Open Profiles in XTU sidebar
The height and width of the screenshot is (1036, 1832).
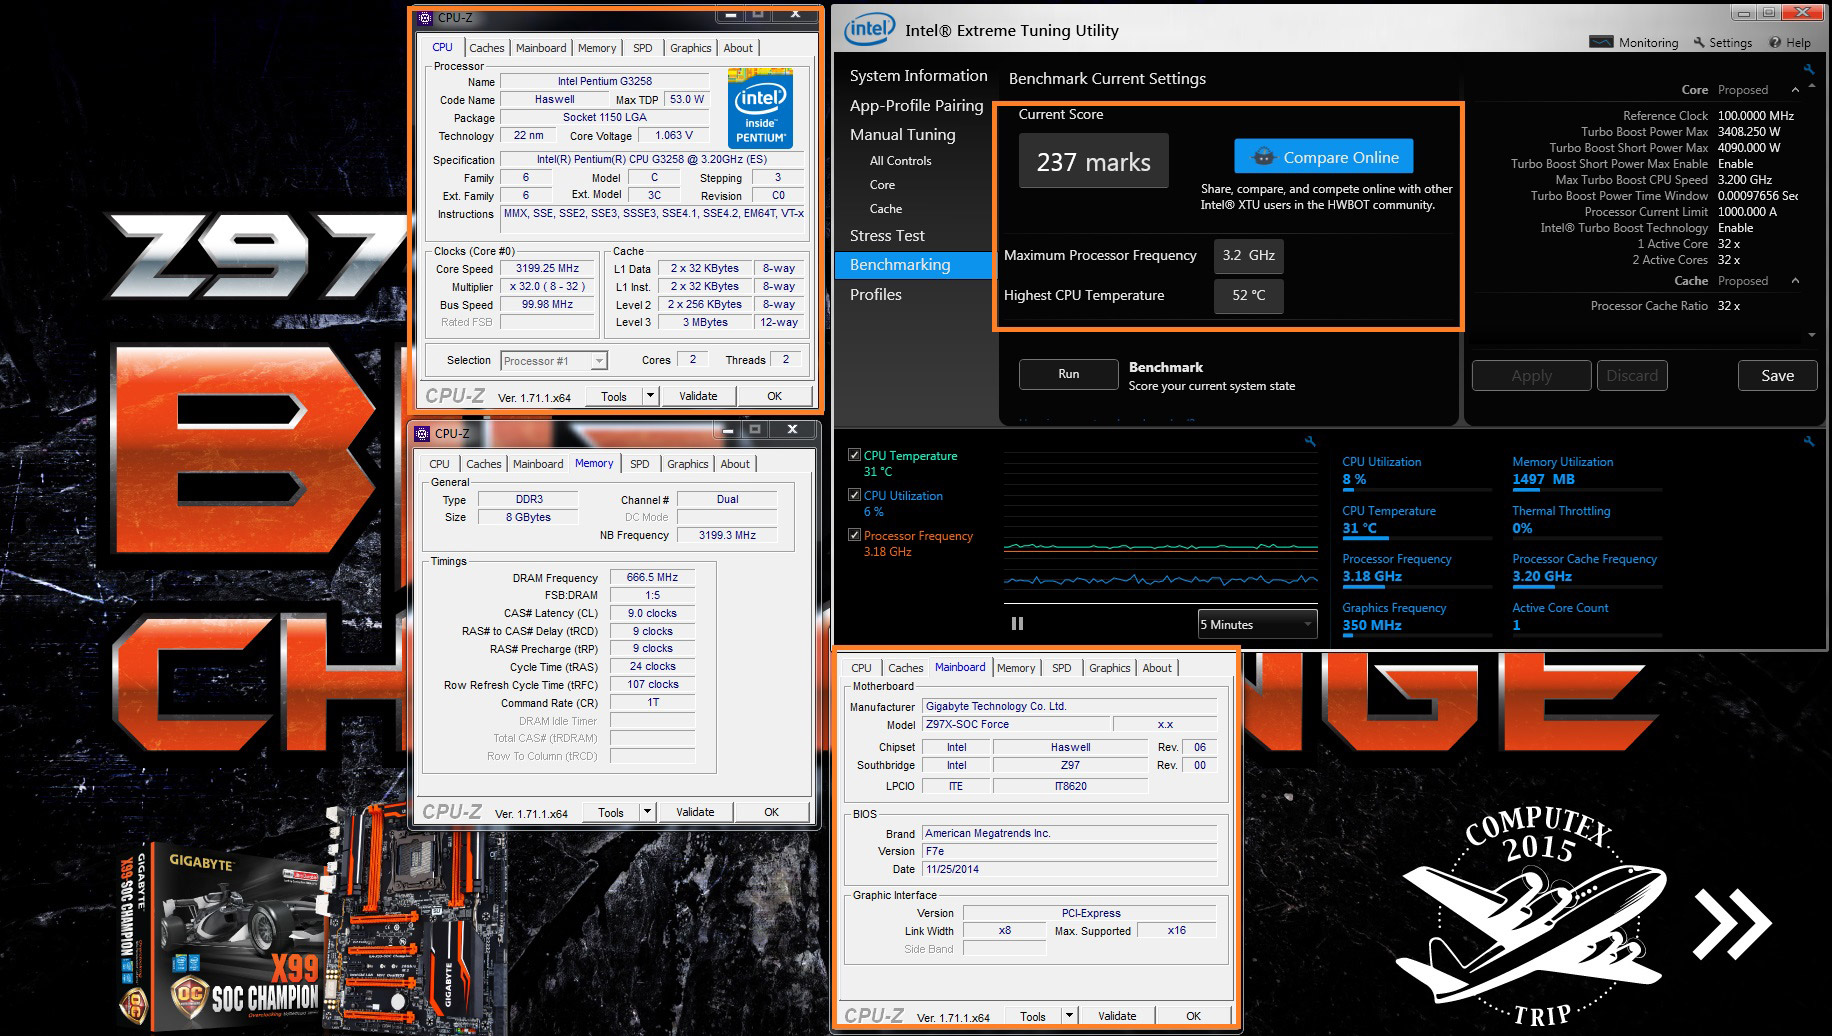875,295
